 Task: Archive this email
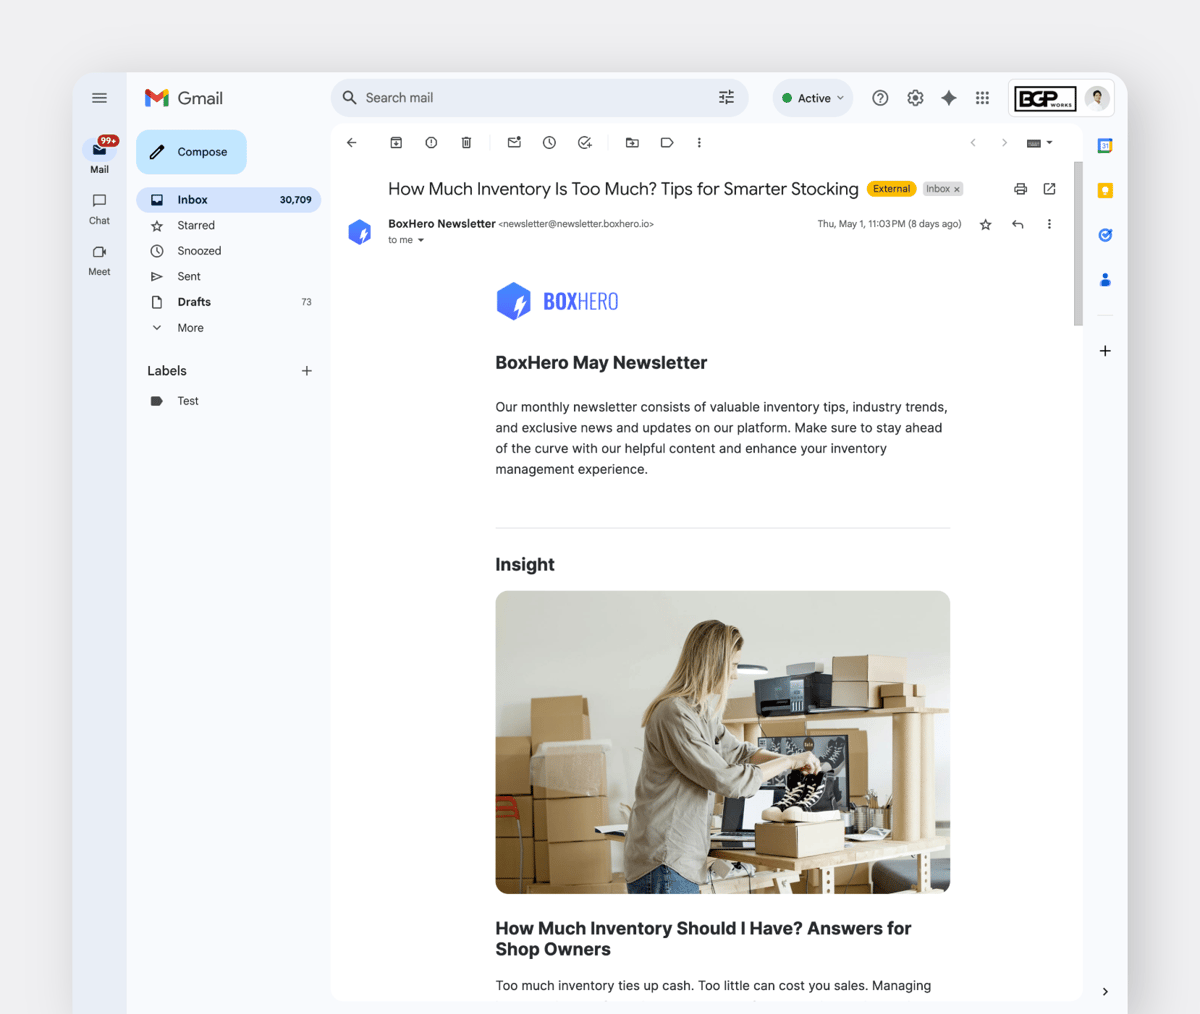click(396, 143)
